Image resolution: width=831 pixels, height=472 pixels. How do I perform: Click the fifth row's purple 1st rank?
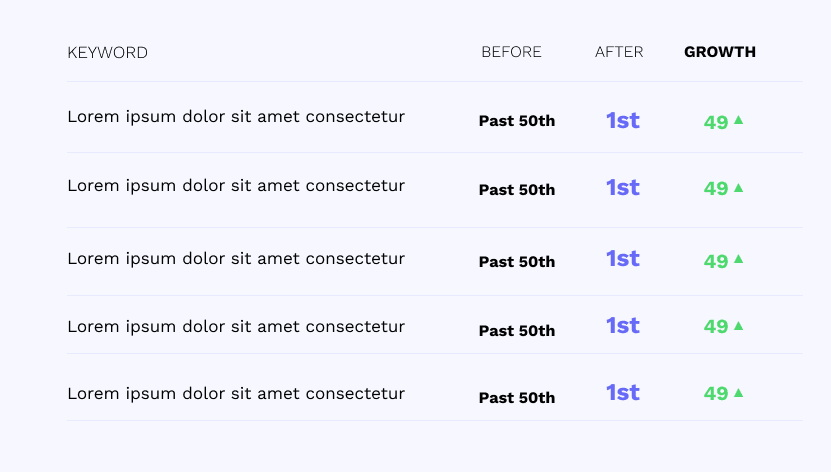[622, 393]
